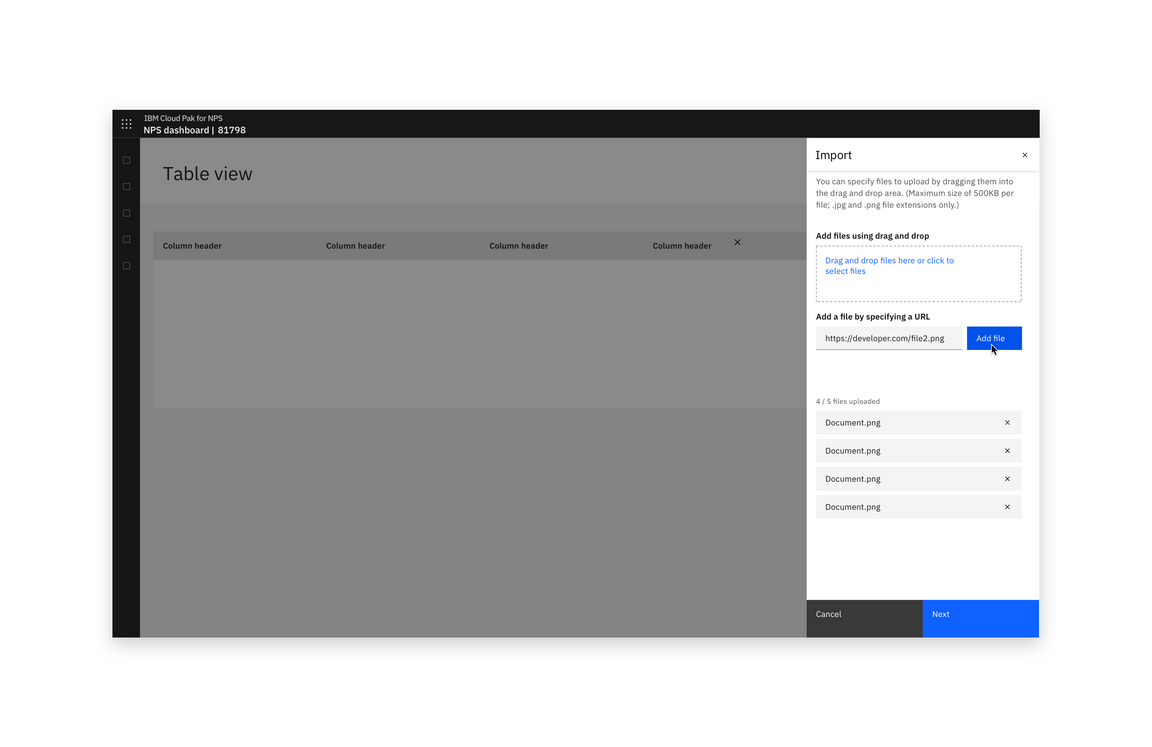Select the second sidebar navigation icon
Viewport: 1152px width, 747px height.
(126, 186)
